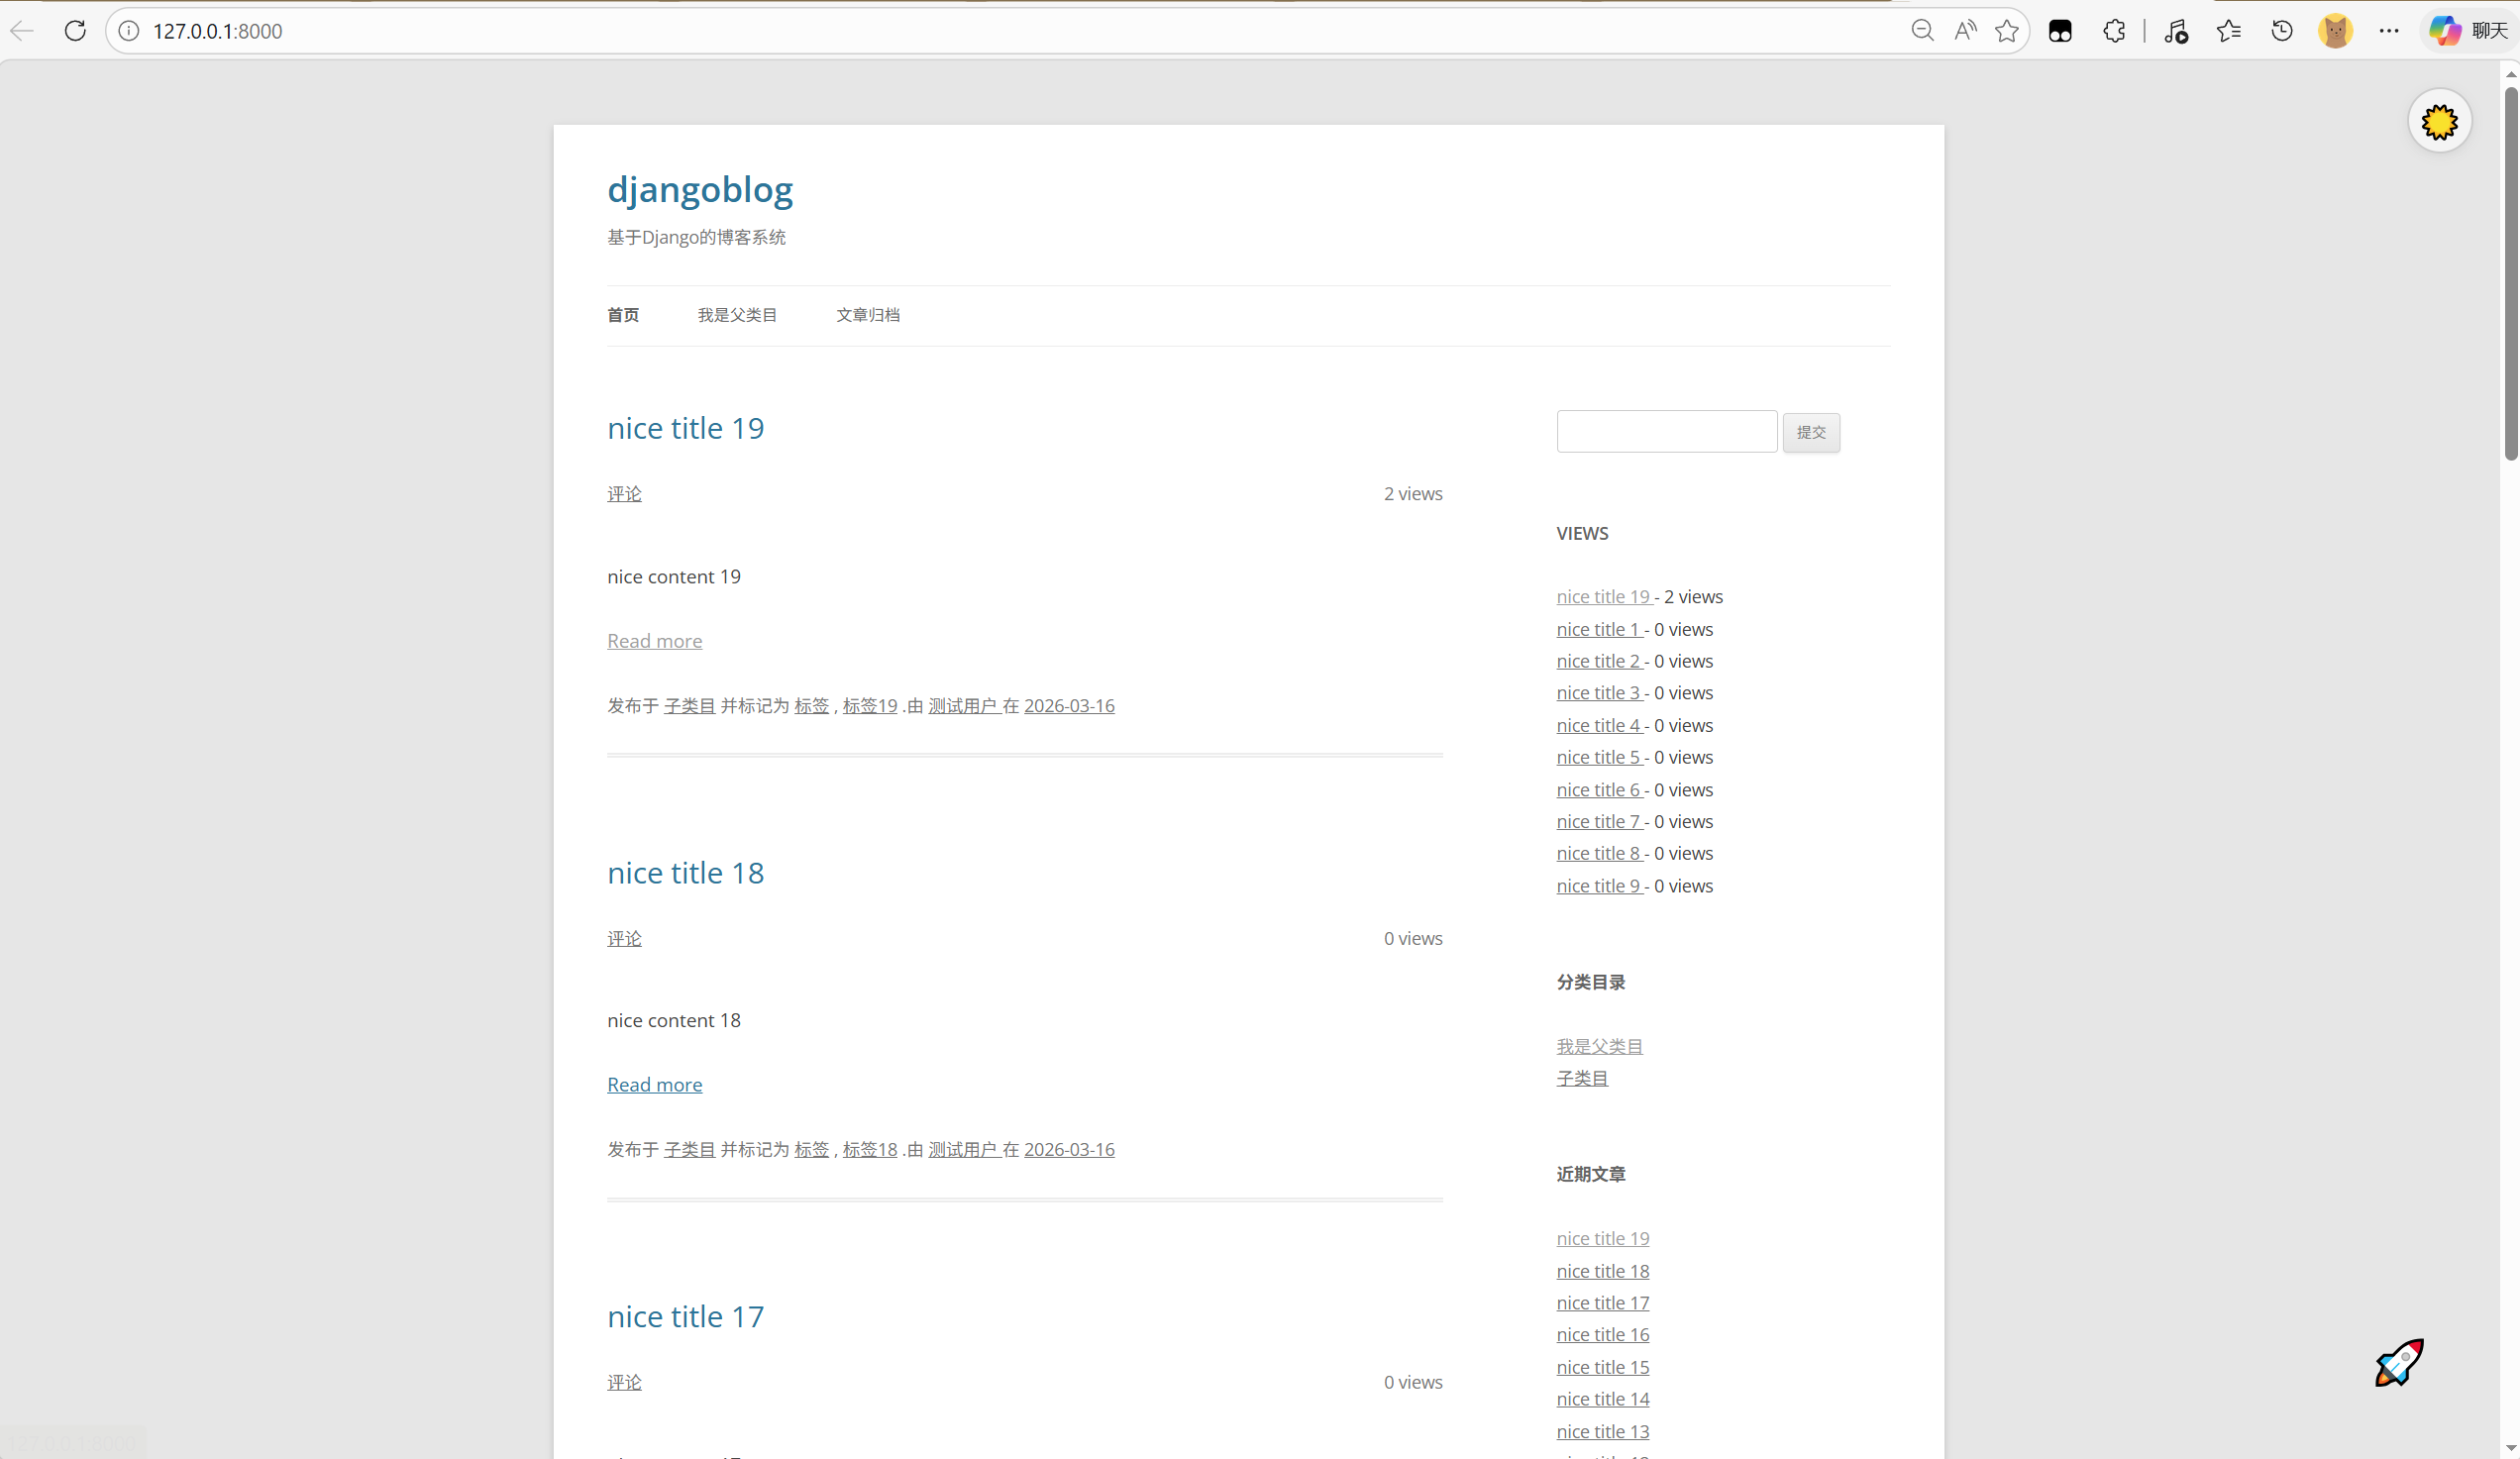This screenshot has height=1459, width=2520.
Task: Focus the sidebar search input field
Action: 1666,432
